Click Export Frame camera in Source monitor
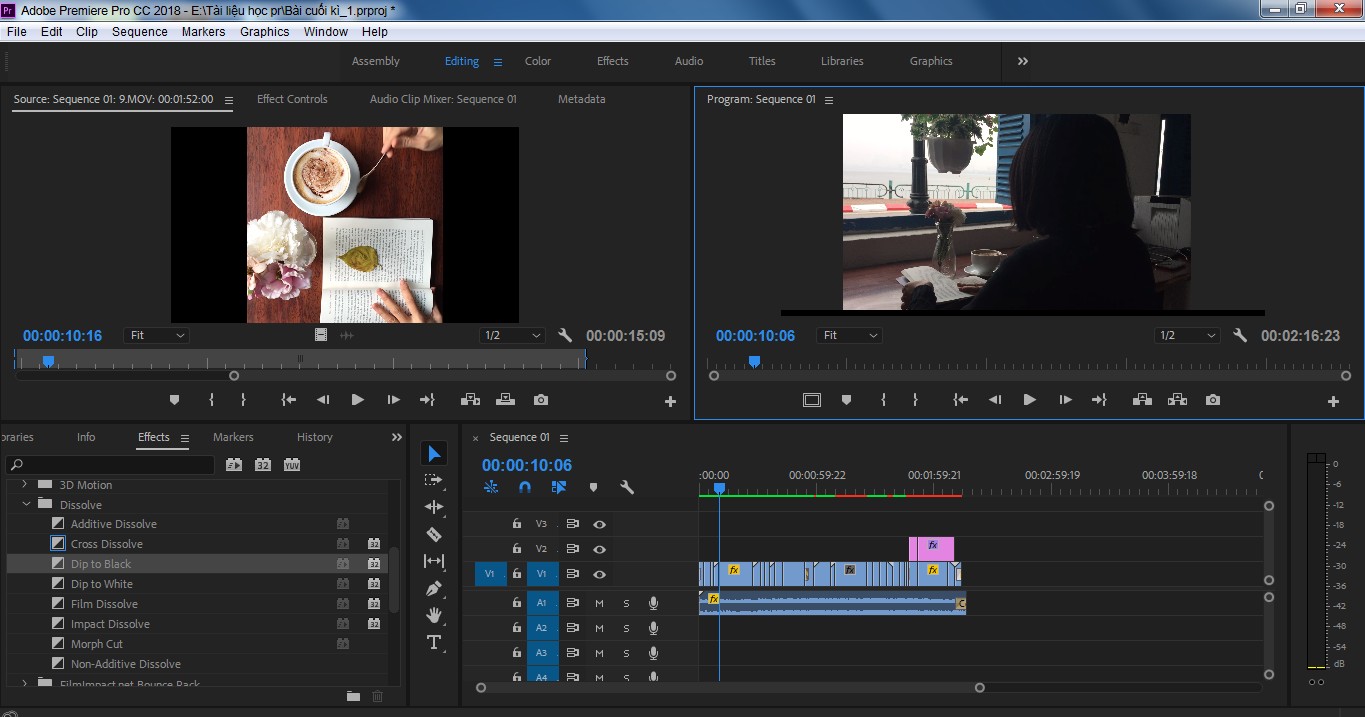The width and height of the screenshot is (1365, 717). pos(541,400)
